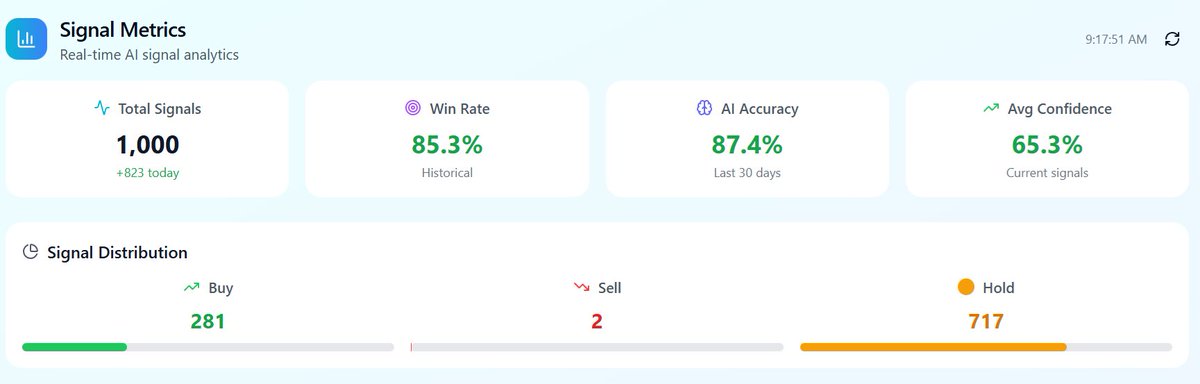The image size is (1200, 384).
Task: Click the Signal Metrics bar chart logo
Action: coord(26,39)
